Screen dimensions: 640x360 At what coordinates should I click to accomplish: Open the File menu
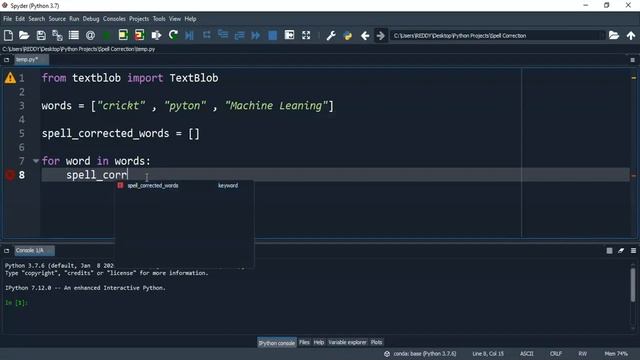7,19
